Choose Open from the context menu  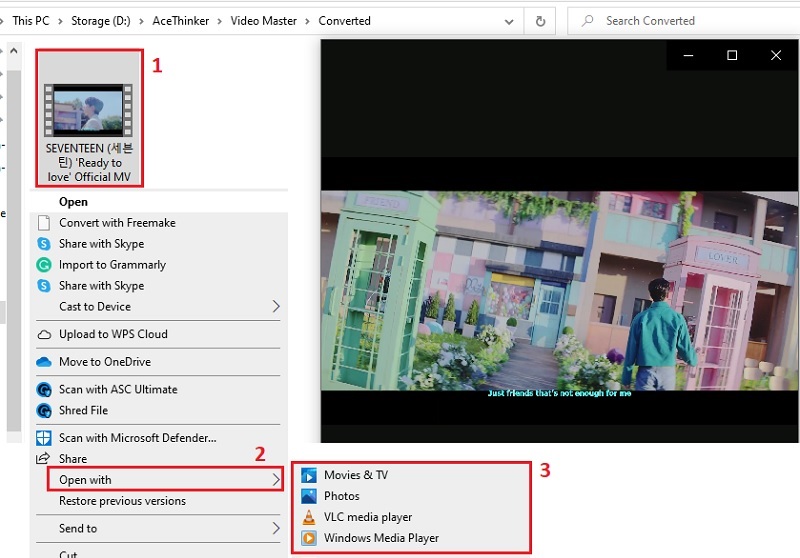(159, 202)
